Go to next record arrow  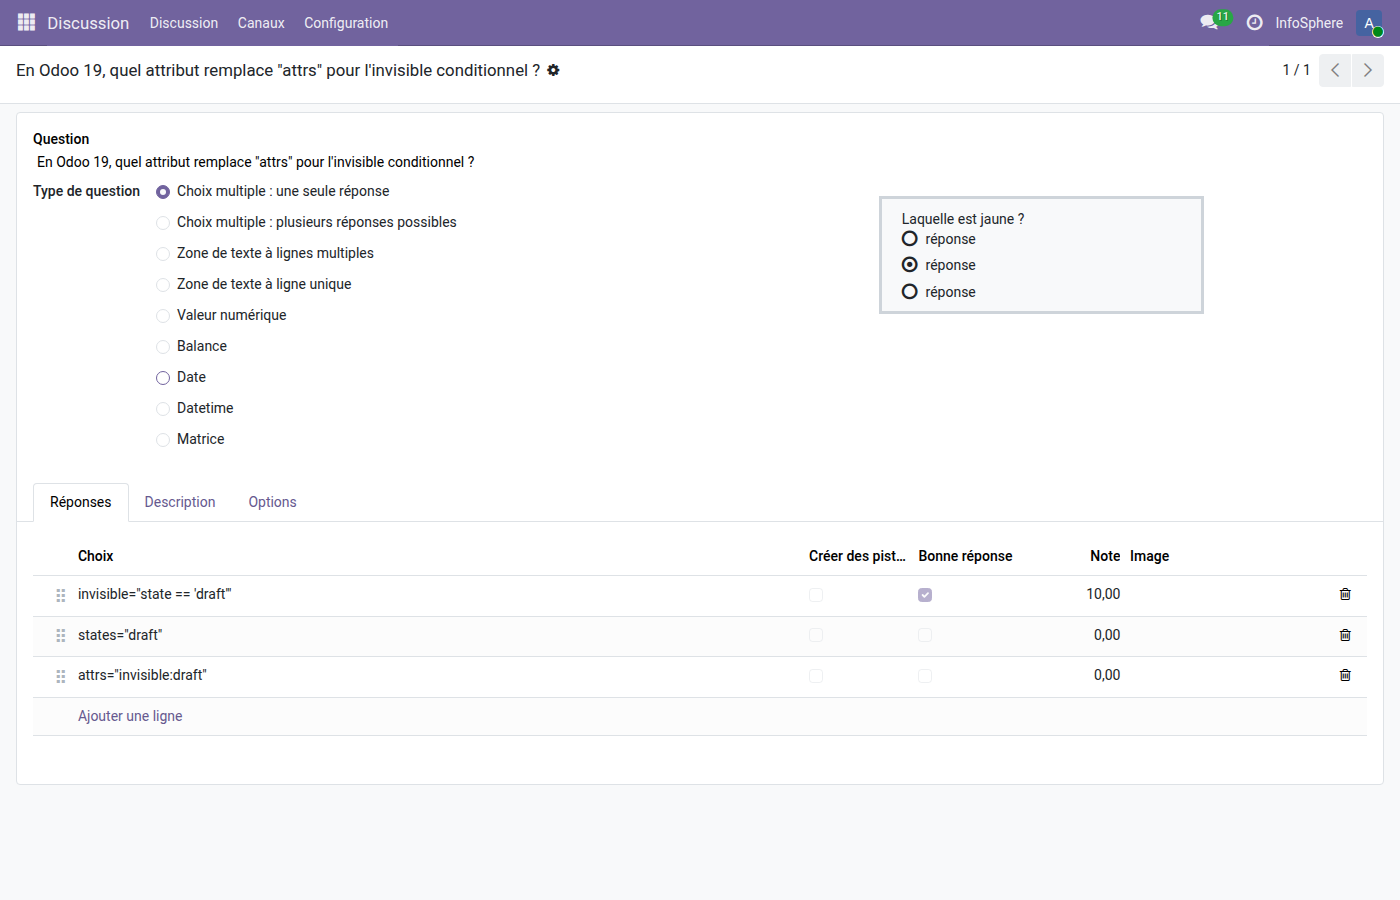(x=1367, y=70)
